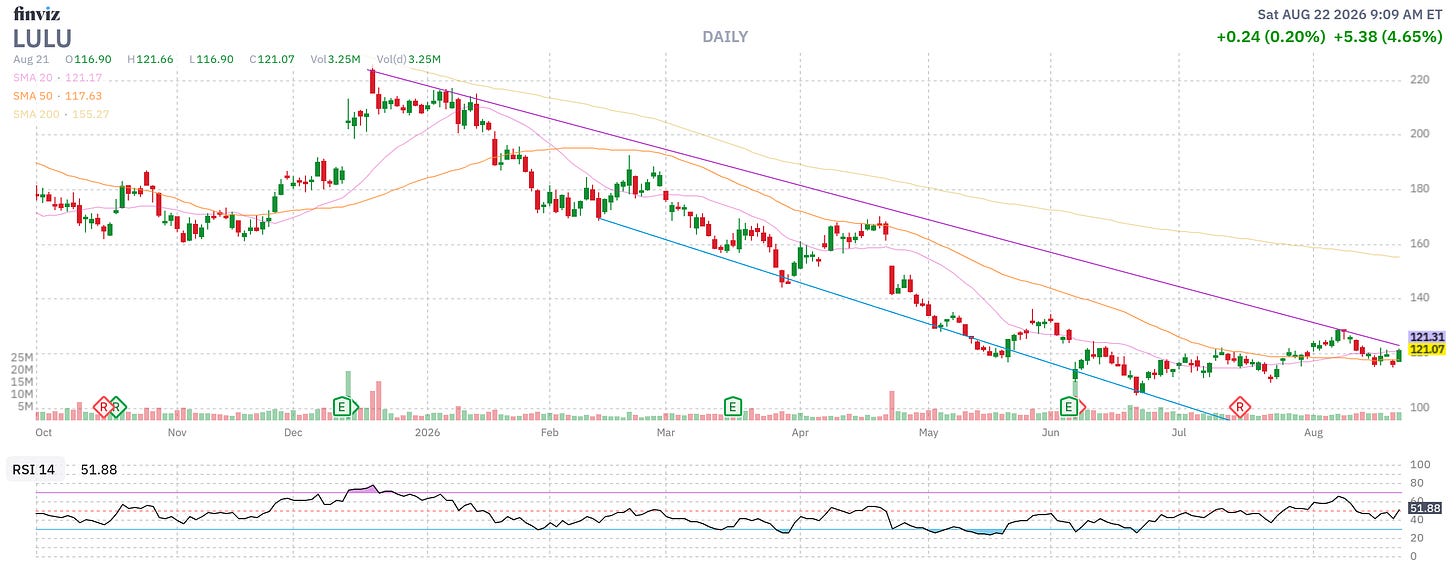Click the Dec label on time axis
This screenshot has width=1456, height=572.
click(293, 433)
